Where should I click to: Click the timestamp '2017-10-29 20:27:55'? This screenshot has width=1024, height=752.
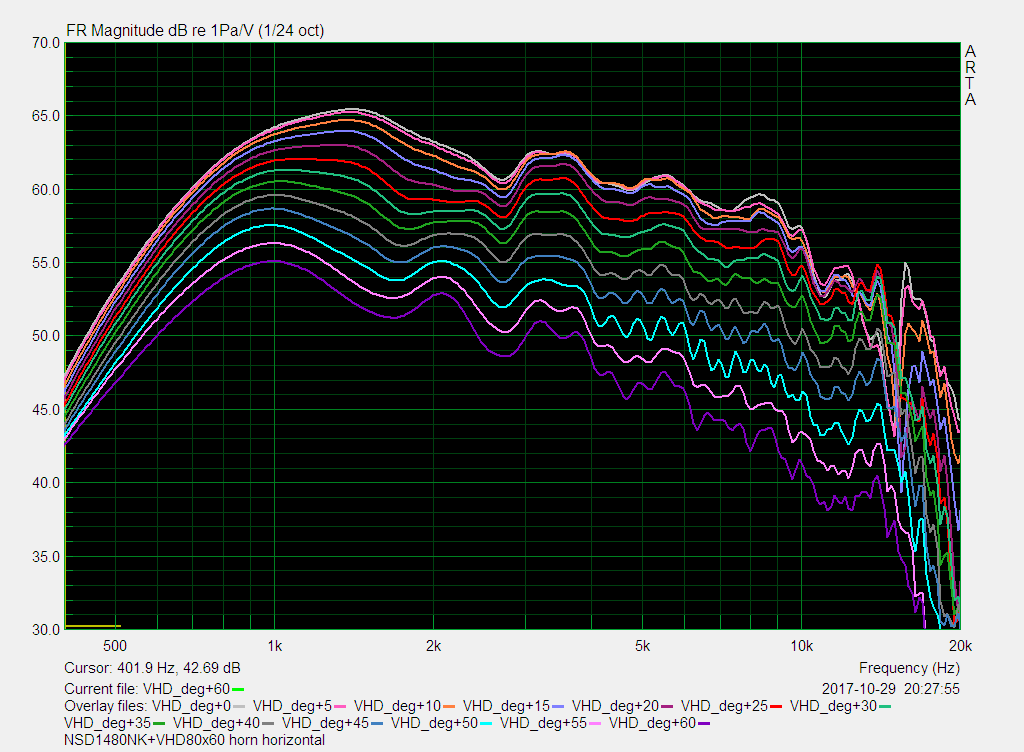click(891, 689)
